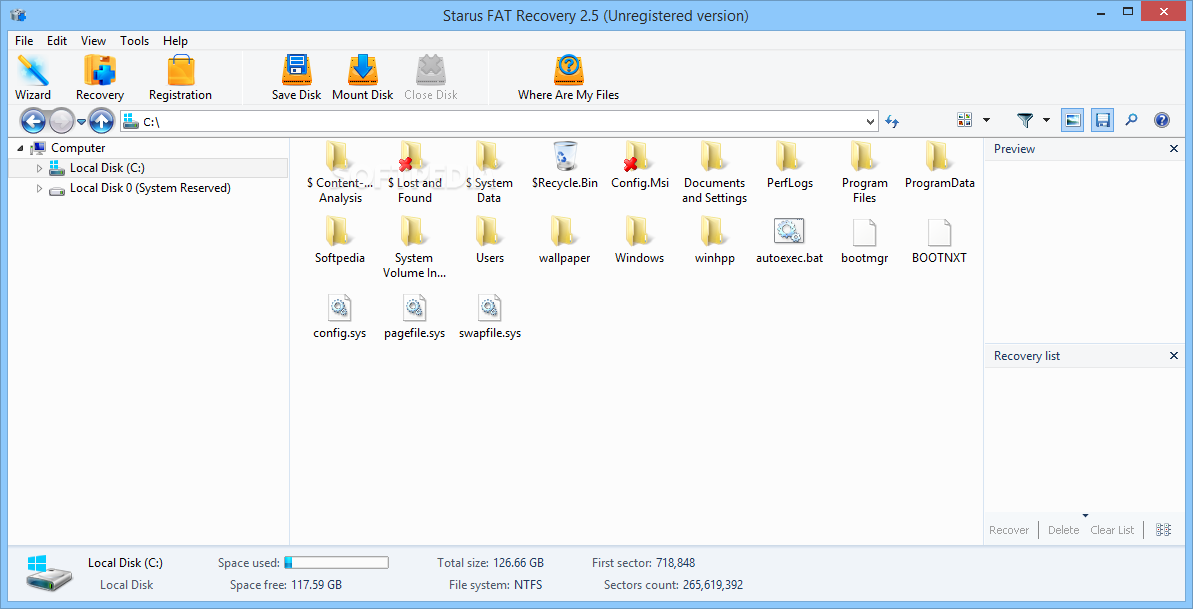This screenshot has height=609, width=1193.
Task: Select the swapfile.sys file
Action: tap(489, 316)
